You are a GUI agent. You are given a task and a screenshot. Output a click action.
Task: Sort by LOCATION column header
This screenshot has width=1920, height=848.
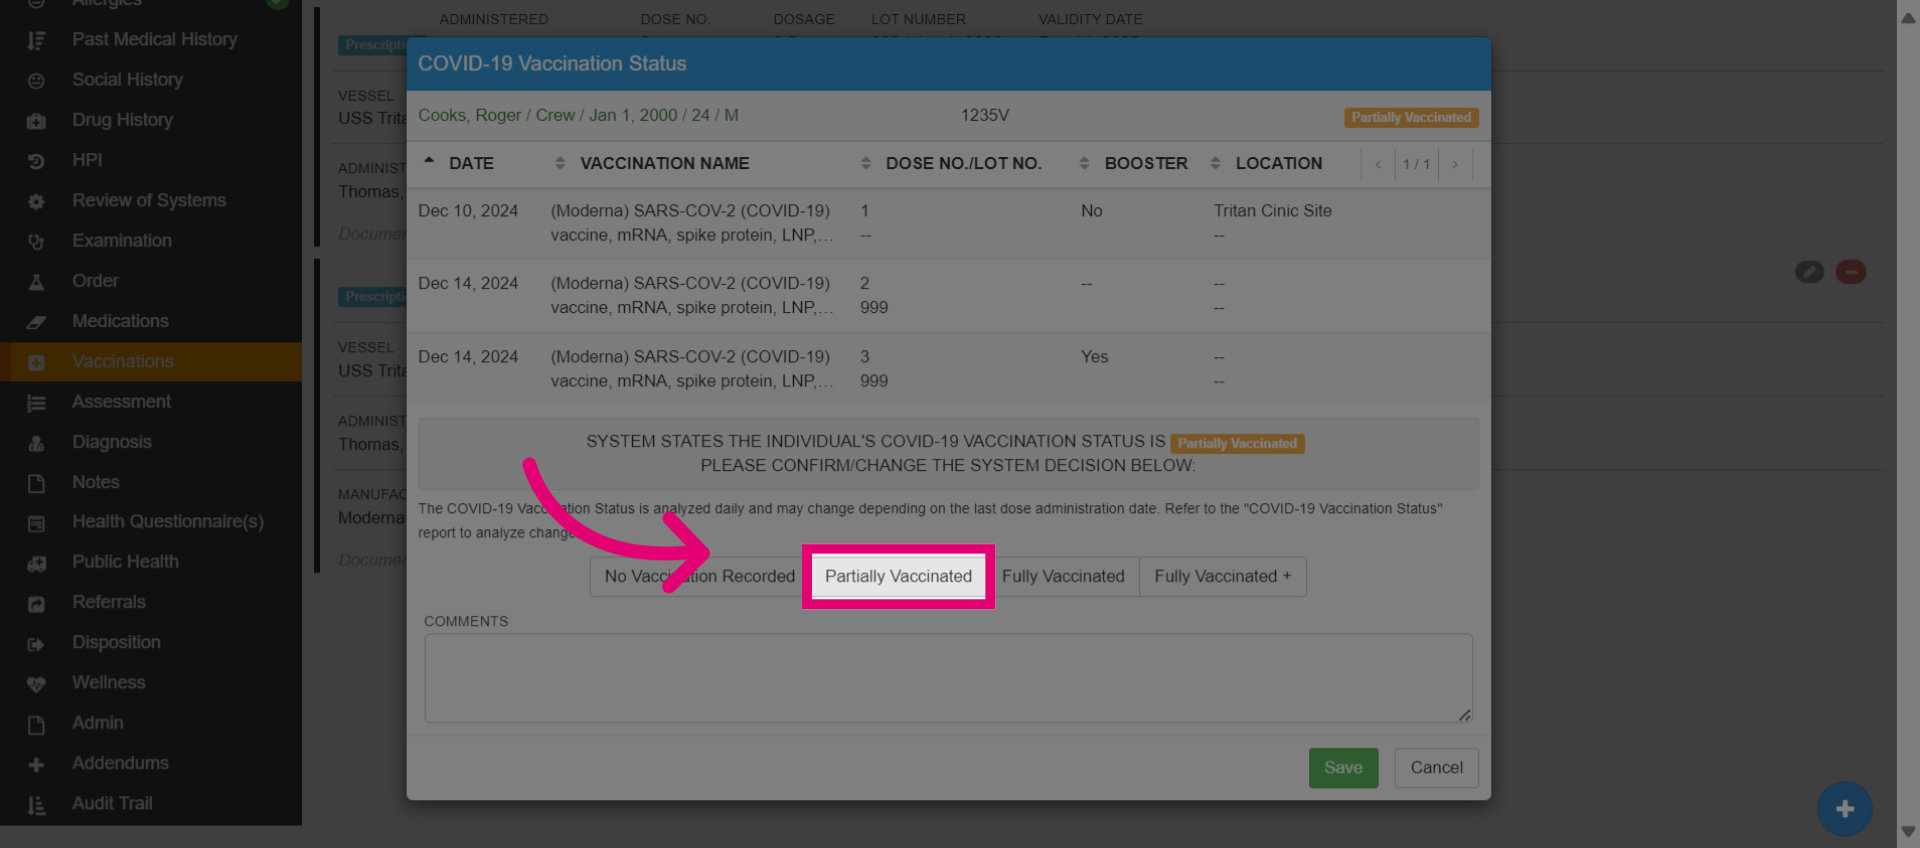[x=1278, y=163]
